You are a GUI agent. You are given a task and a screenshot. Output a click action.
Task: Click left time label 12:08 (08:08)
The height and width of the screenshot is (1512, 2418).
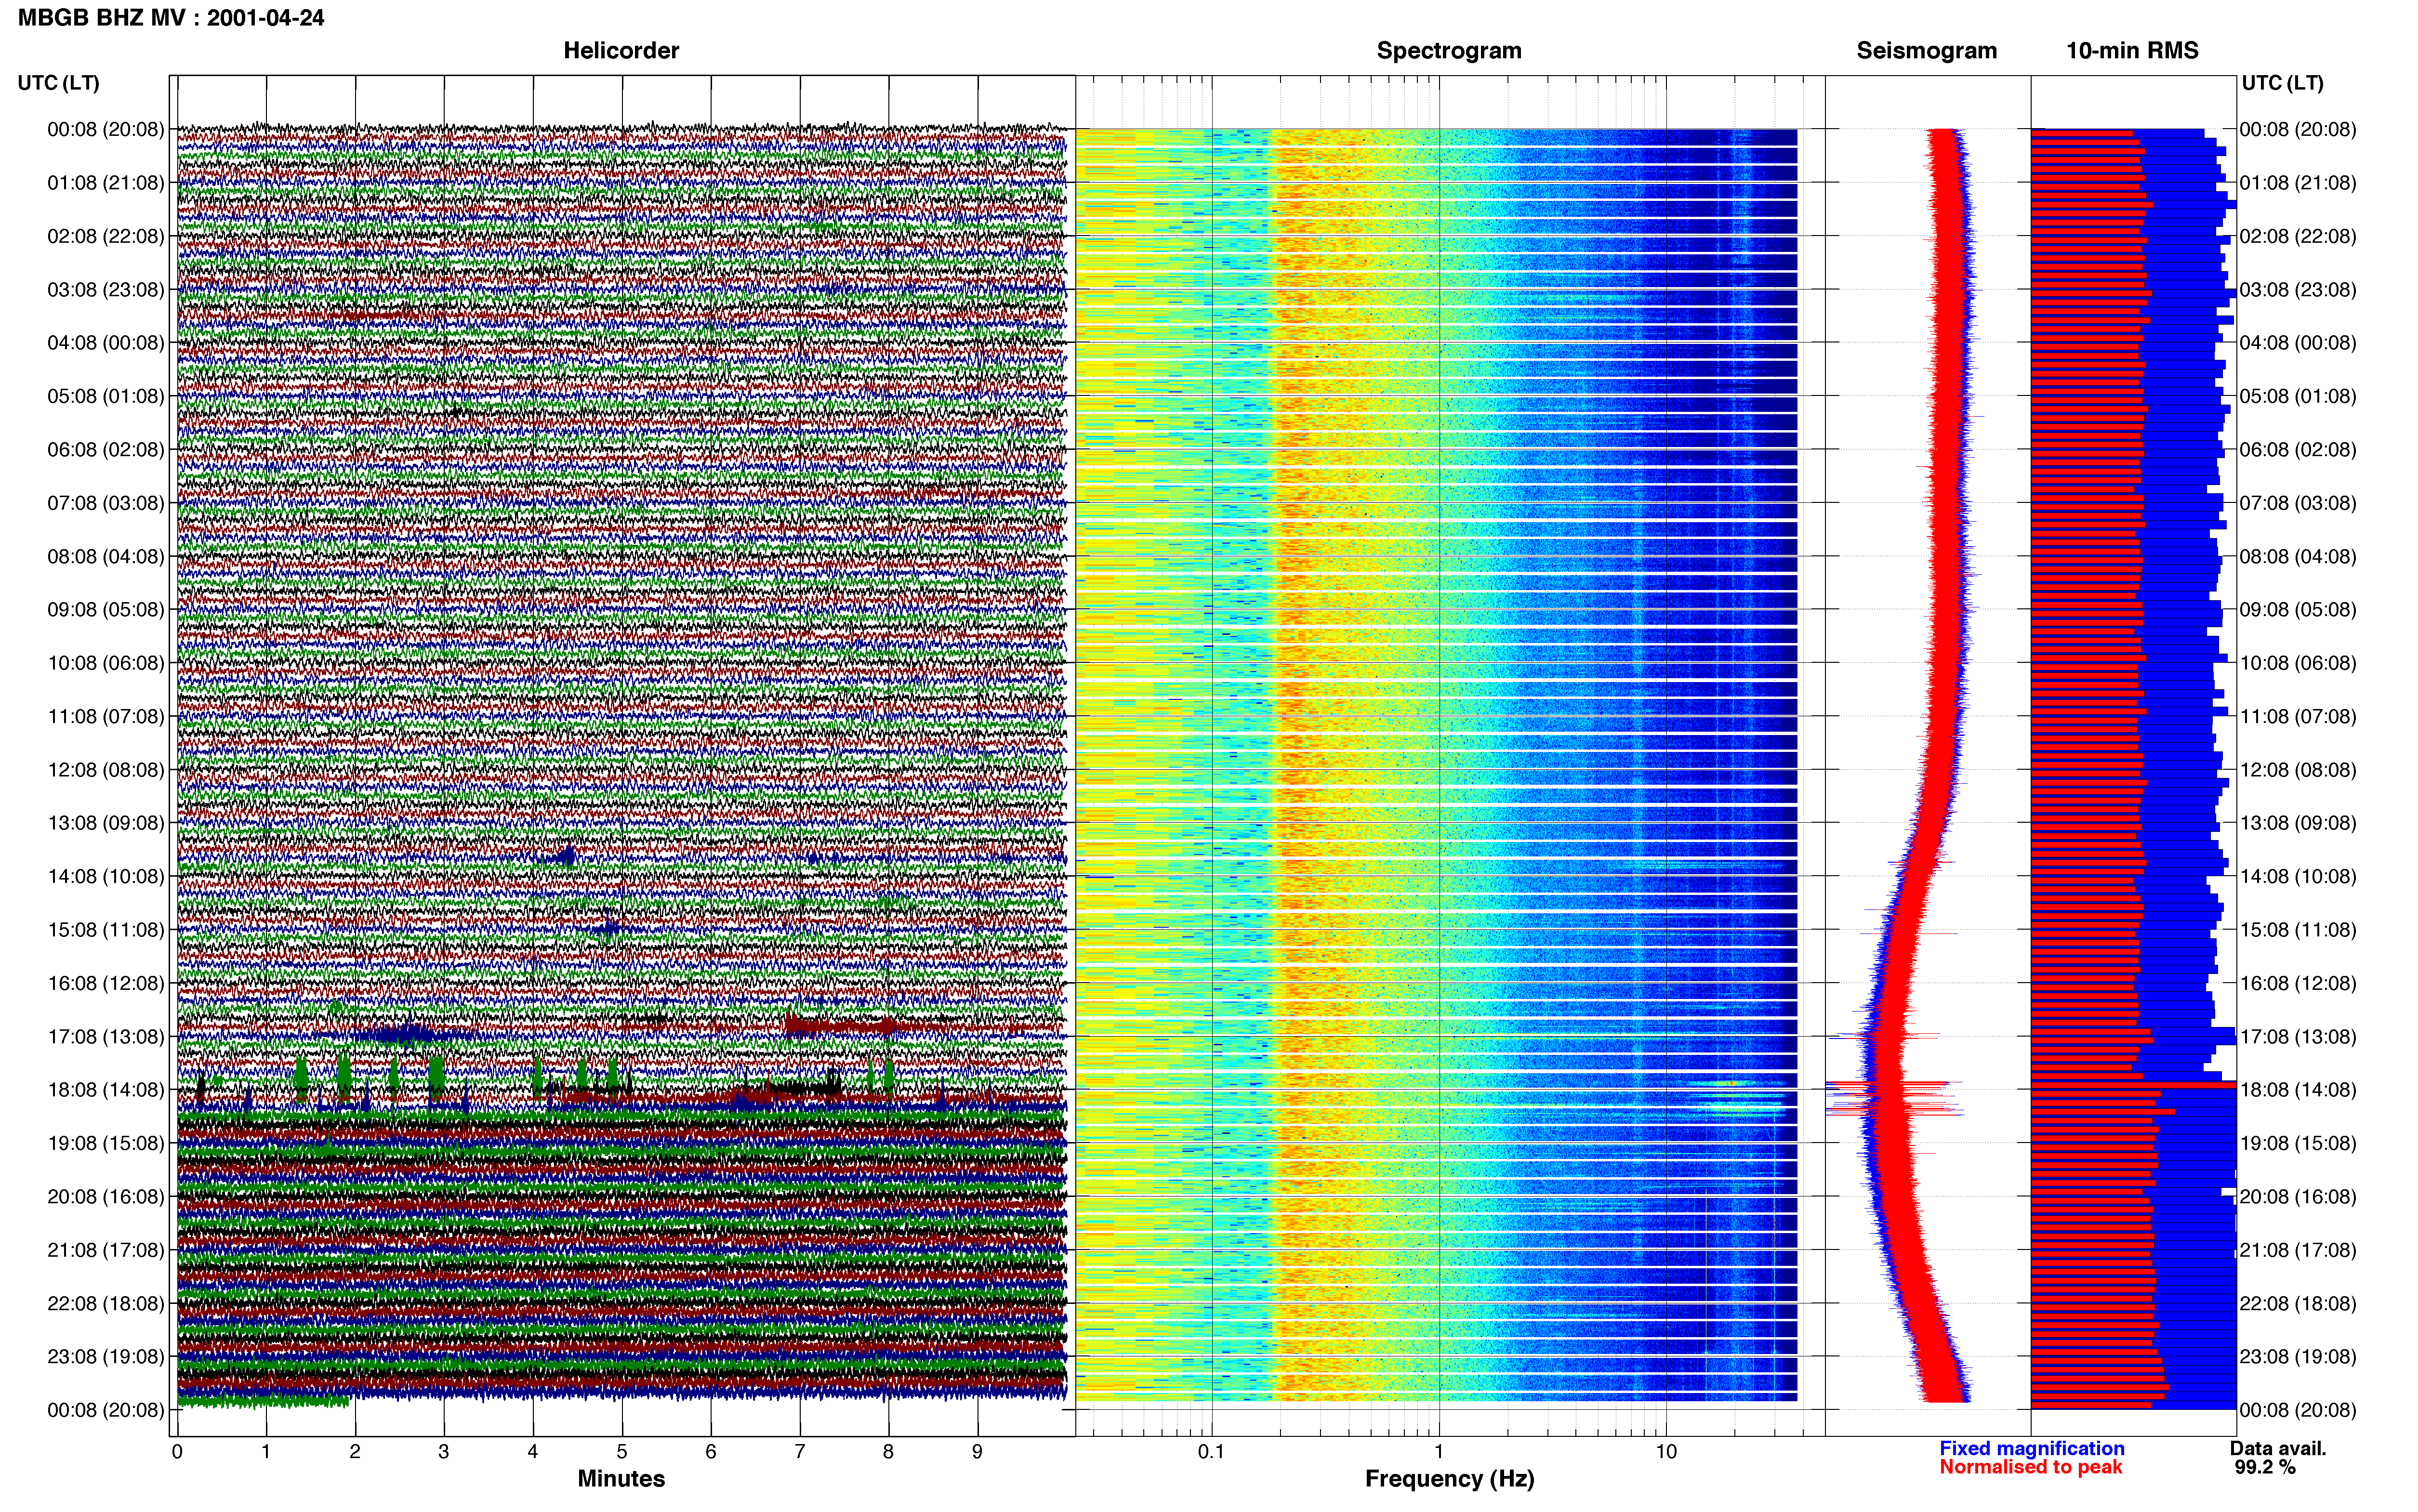(105, 770)
